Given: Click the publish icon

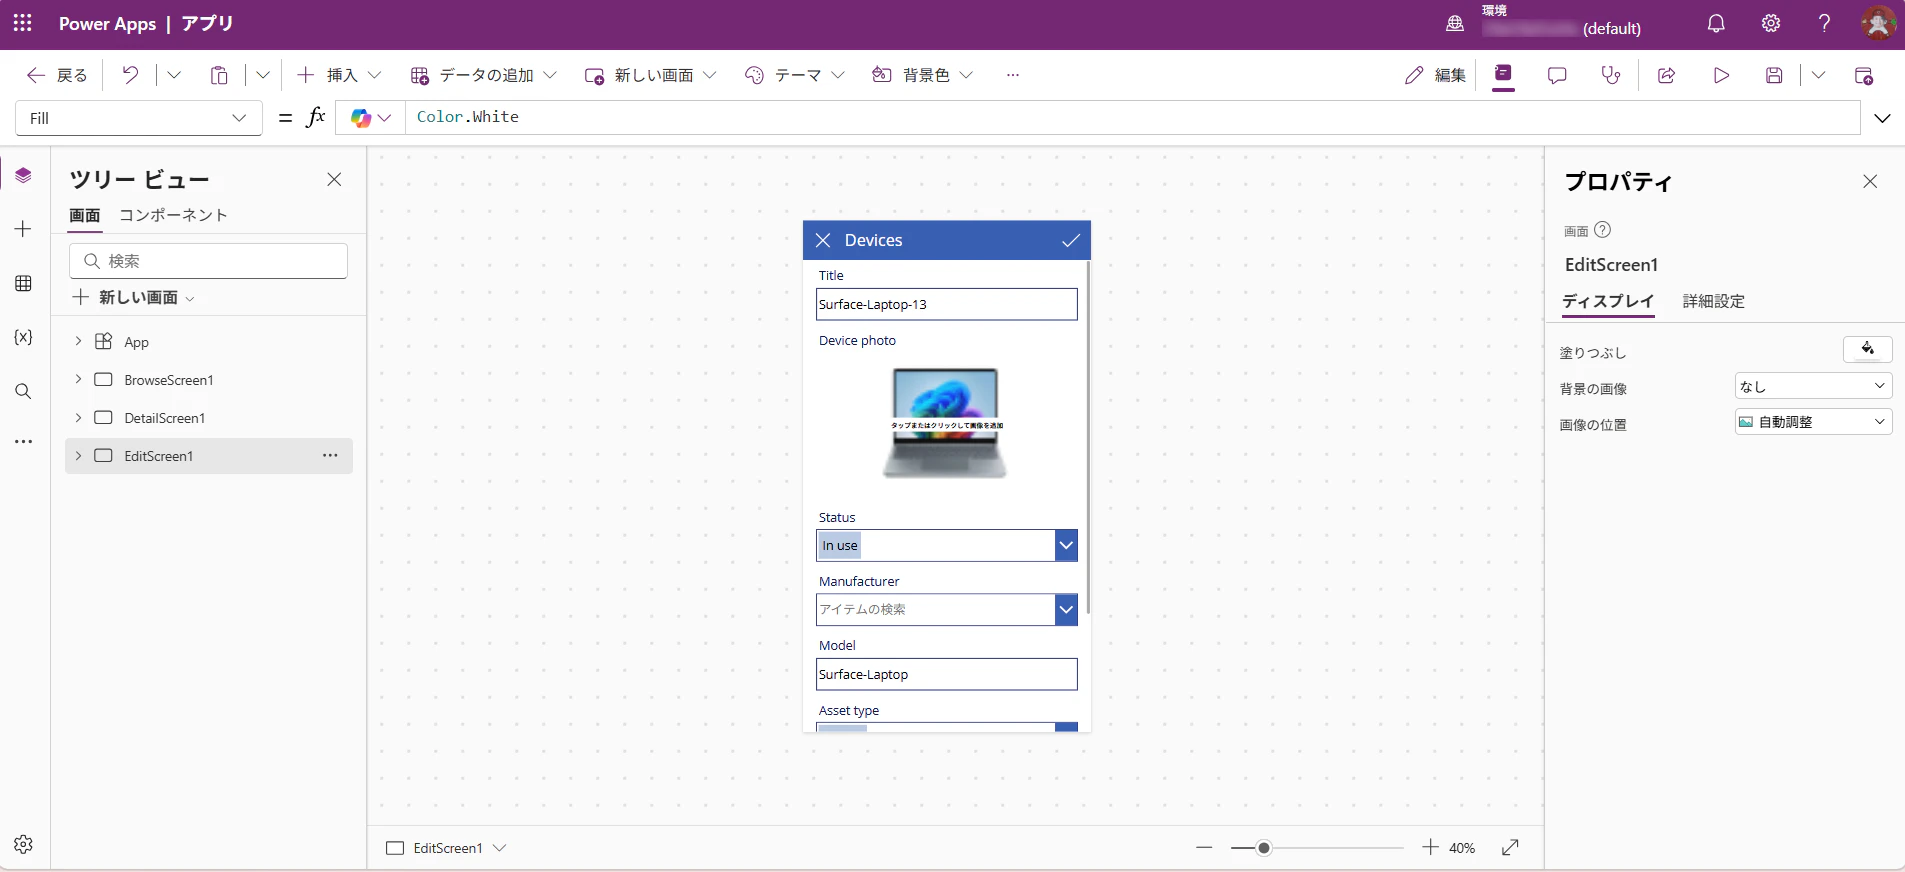Looking at the screenshot, I should tap(1864, 75).
